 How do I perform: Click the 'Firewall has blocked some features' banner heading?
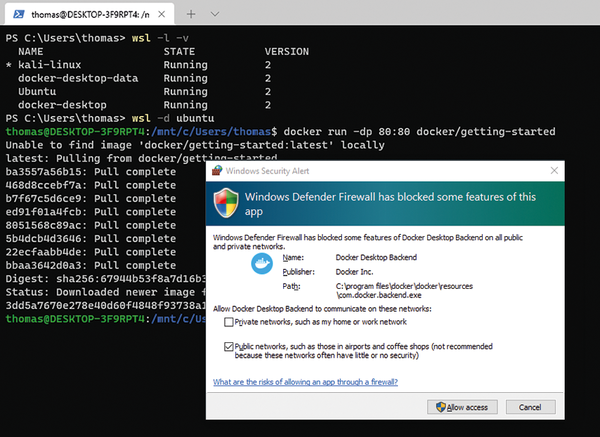point(390,204)
